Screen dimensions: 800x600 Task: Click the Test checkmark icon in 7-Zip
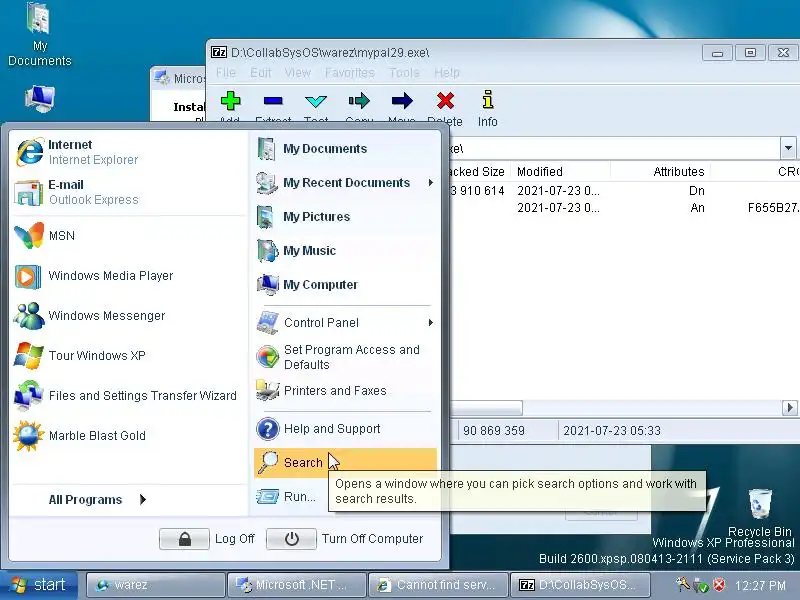click(x=316, y=101)
